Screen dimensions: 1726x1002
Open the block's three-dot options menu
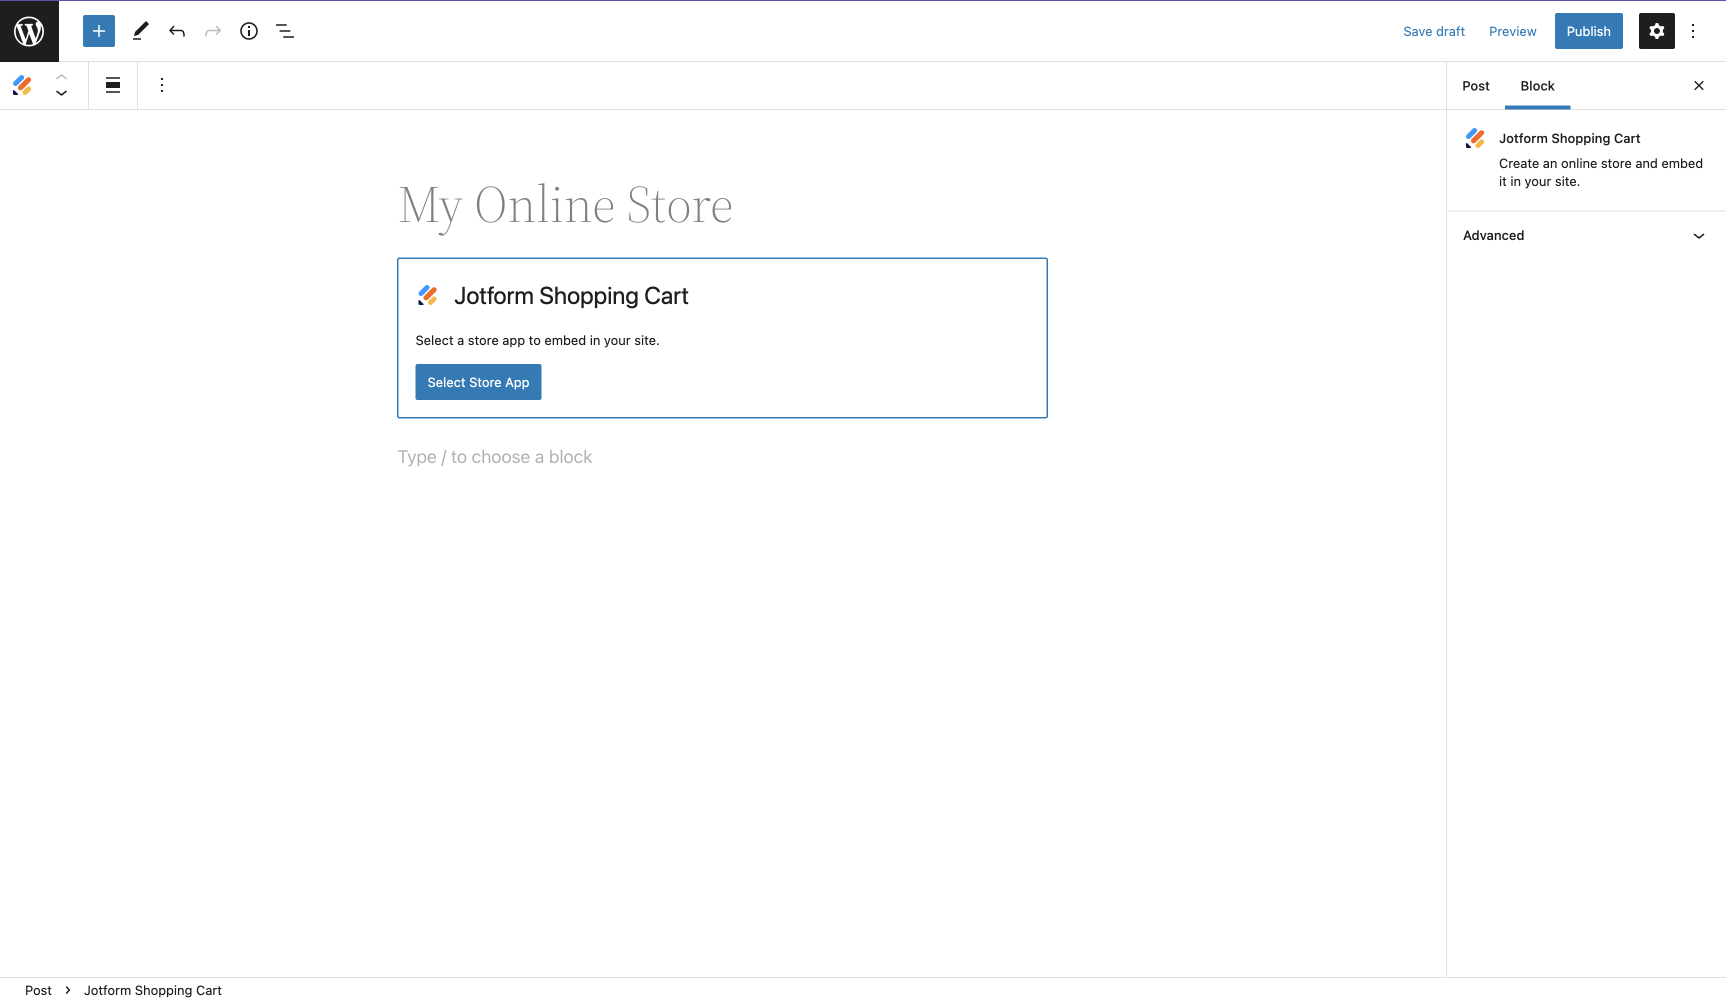click(x=161, y=85)
